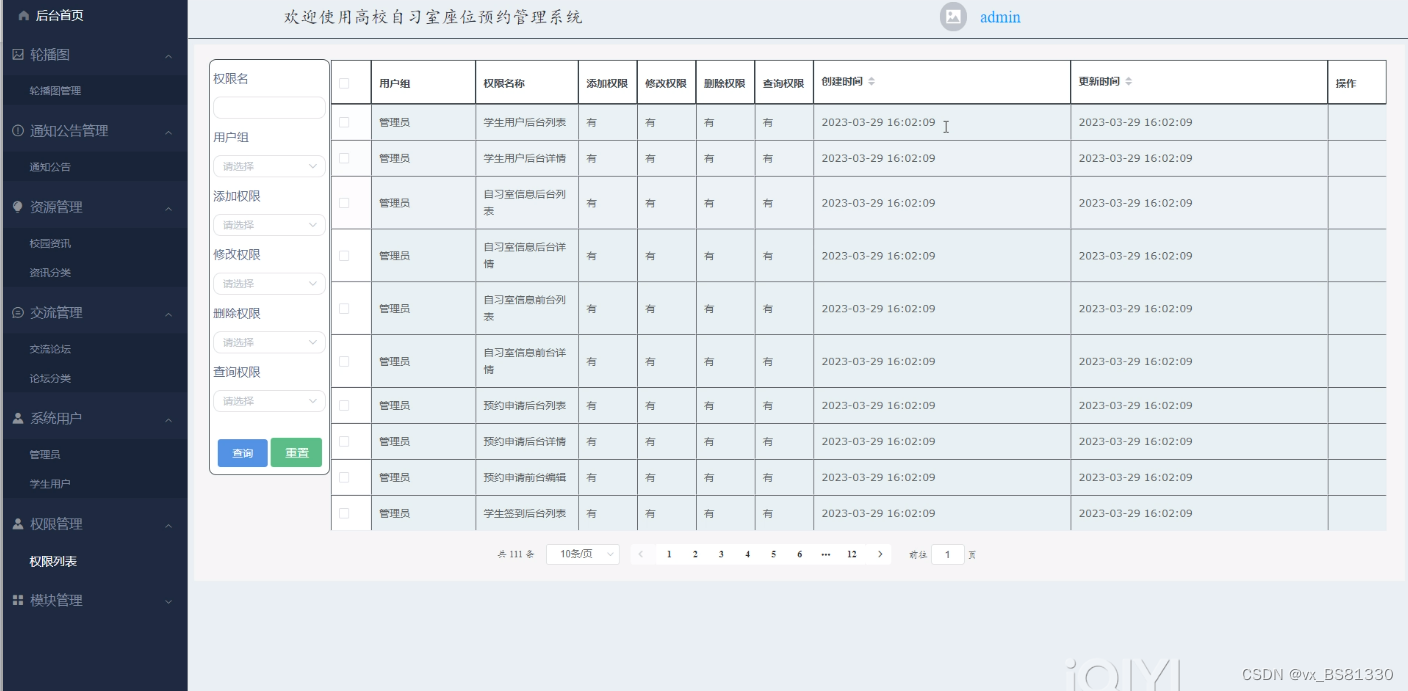Go to page 2

click(x=695, y=554)
